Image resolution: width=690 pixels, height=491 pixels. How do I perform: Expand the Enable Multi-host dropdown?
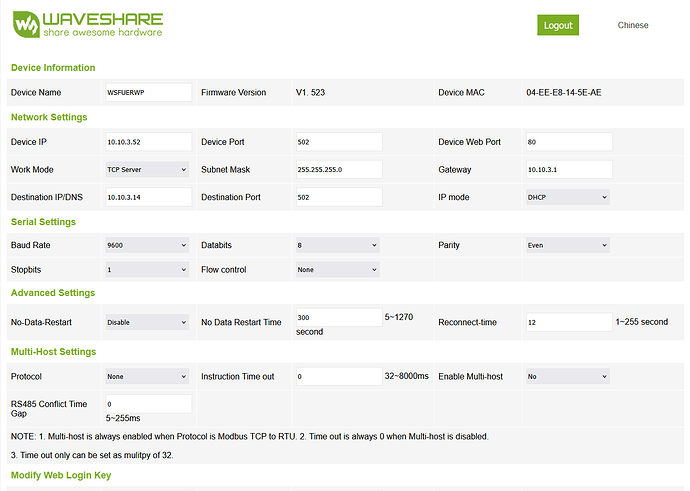[x=568, y=376]
